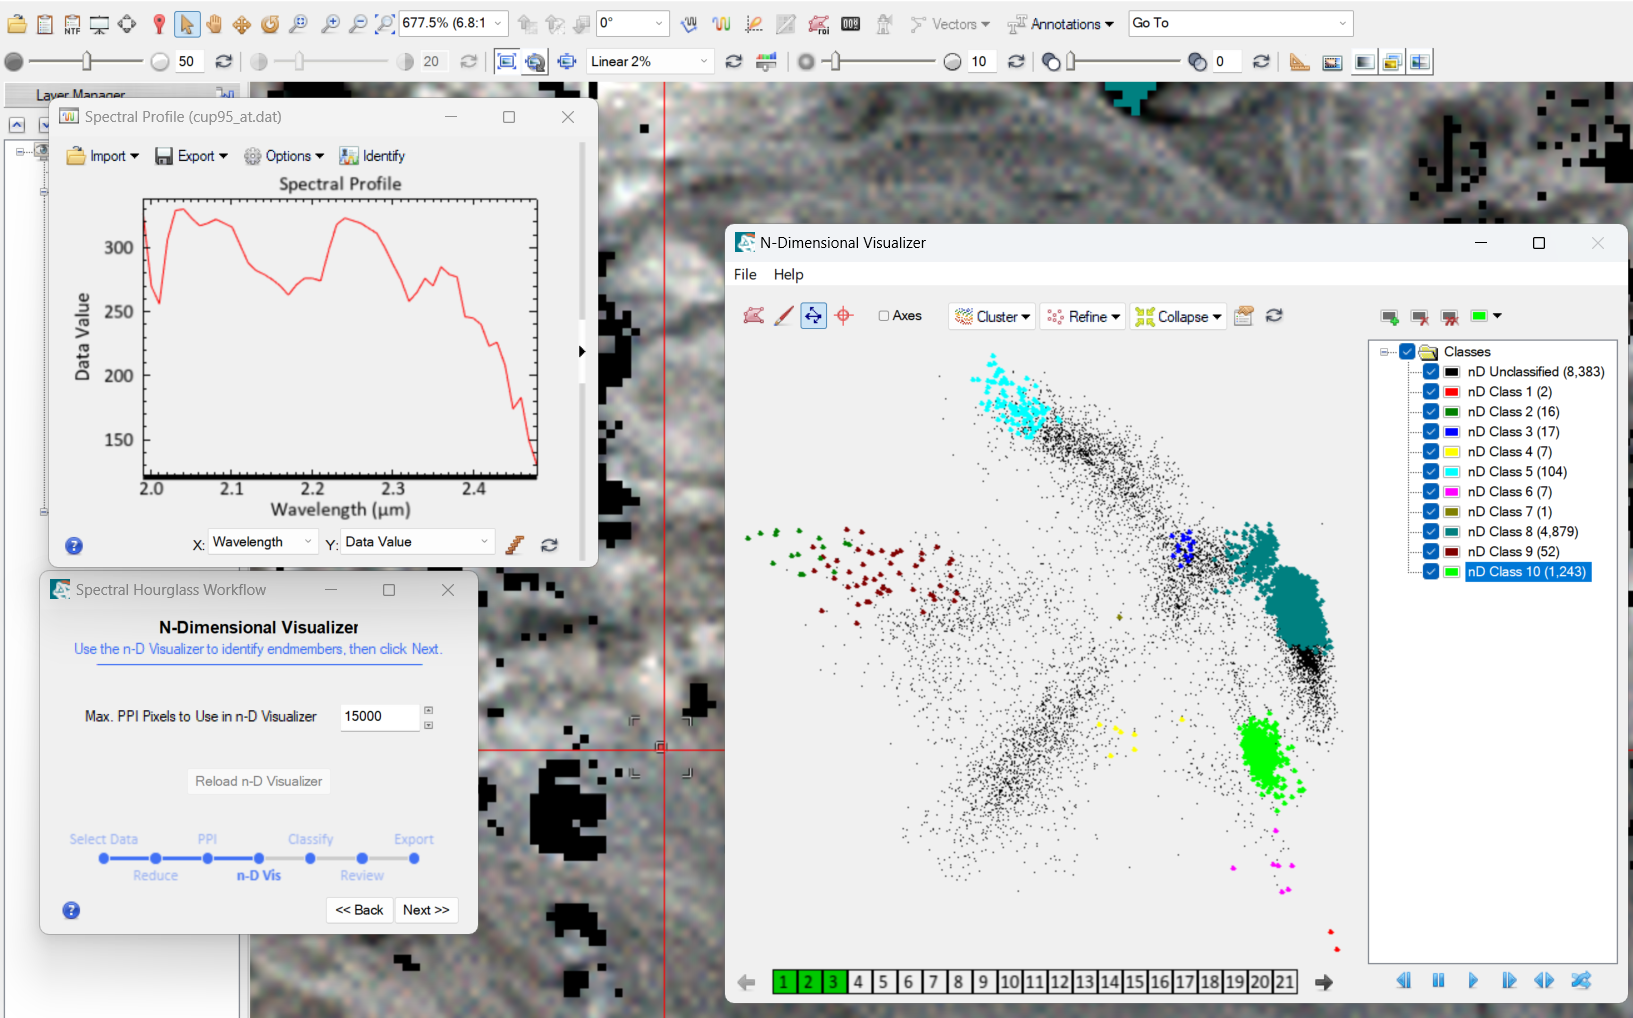Click the Reload n-D Visualizer button
Image resolution: width=1633 pixels, height=1018 pixels.
(258, 781)
